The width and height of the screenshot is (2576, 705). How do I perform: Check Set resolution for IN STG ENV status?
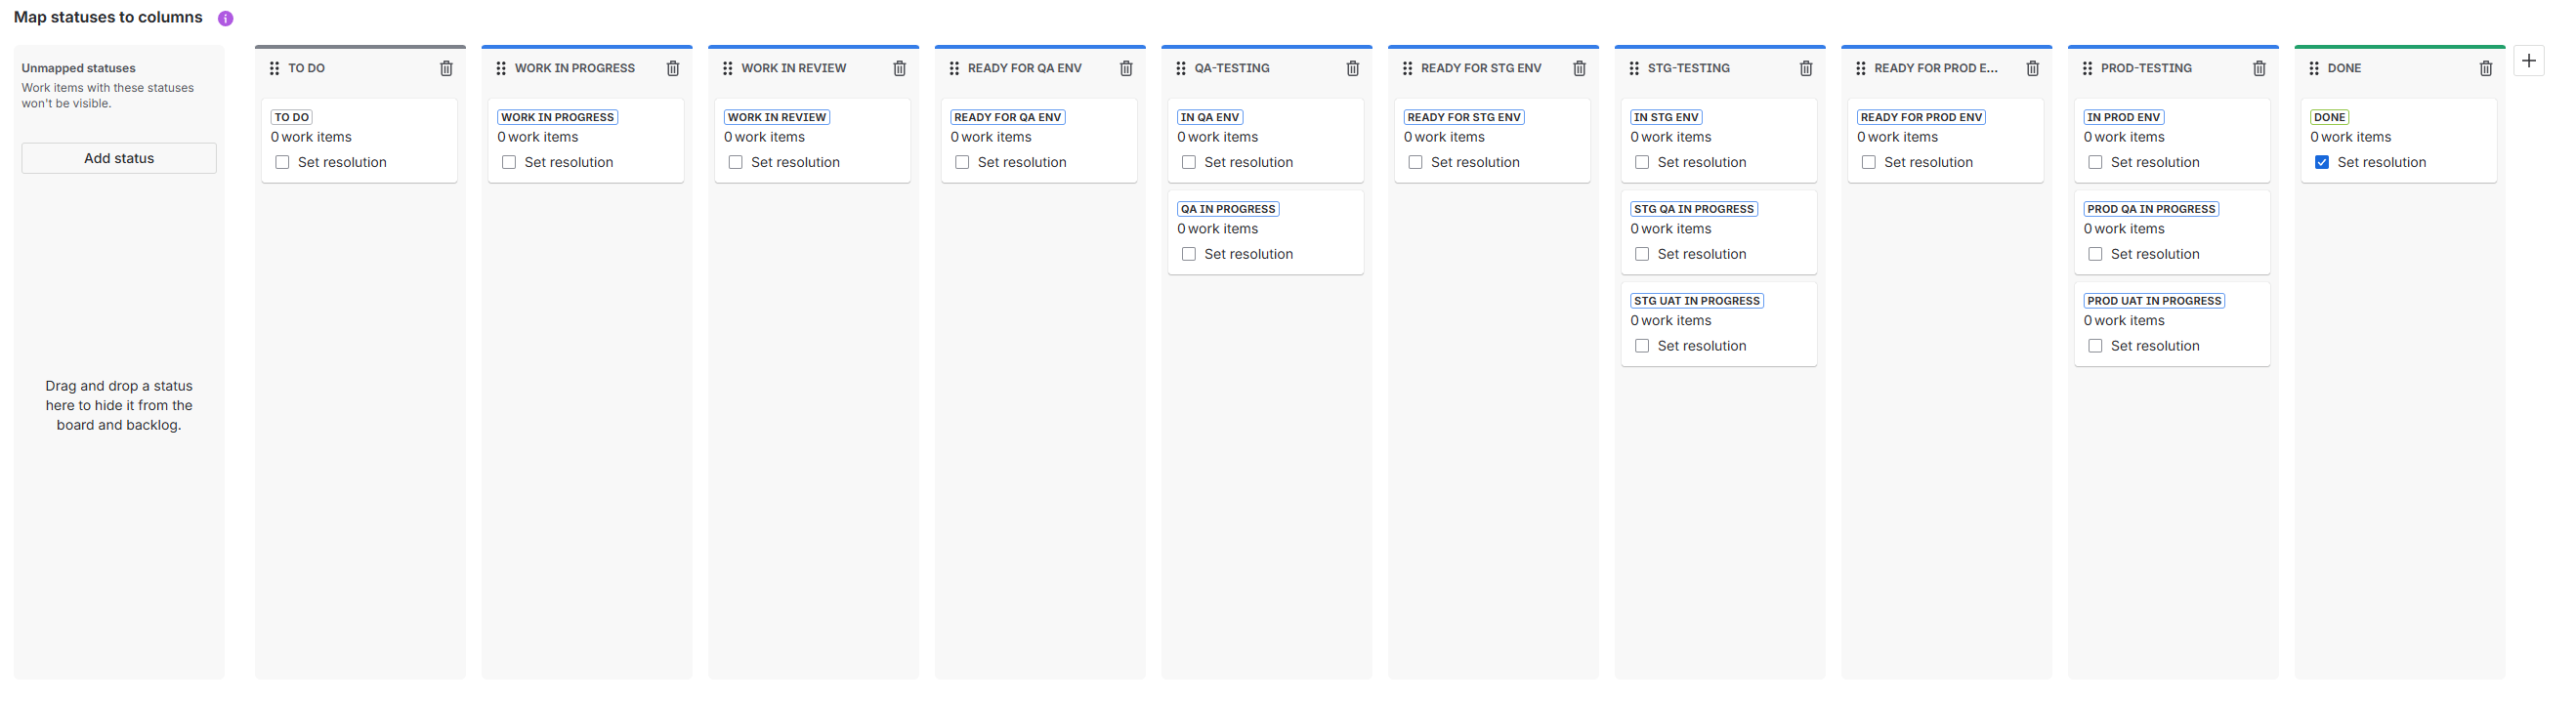point(1642,162)
